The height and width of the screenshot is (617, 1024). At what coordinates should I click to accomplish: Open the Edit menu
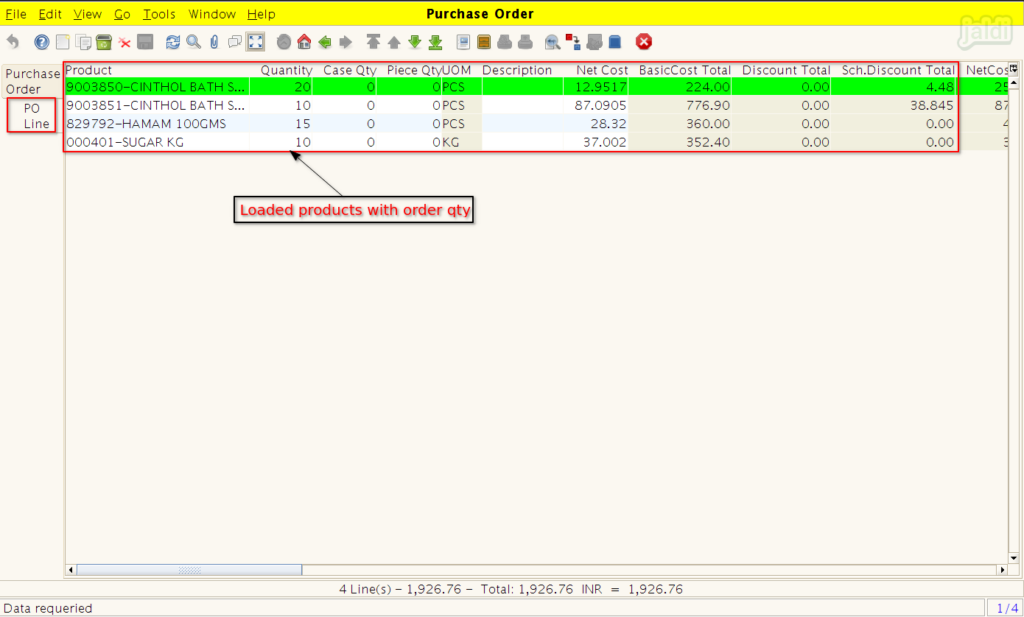[x=50, y=14]
